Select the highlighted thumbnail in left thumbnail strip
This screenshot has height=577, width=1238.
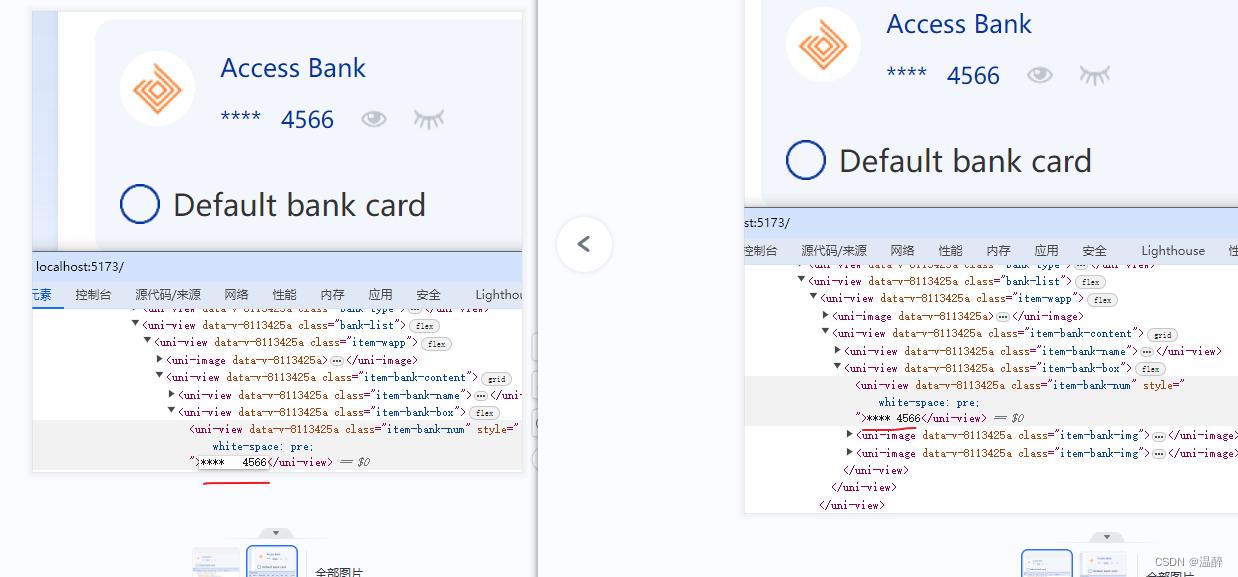point(272,561)
